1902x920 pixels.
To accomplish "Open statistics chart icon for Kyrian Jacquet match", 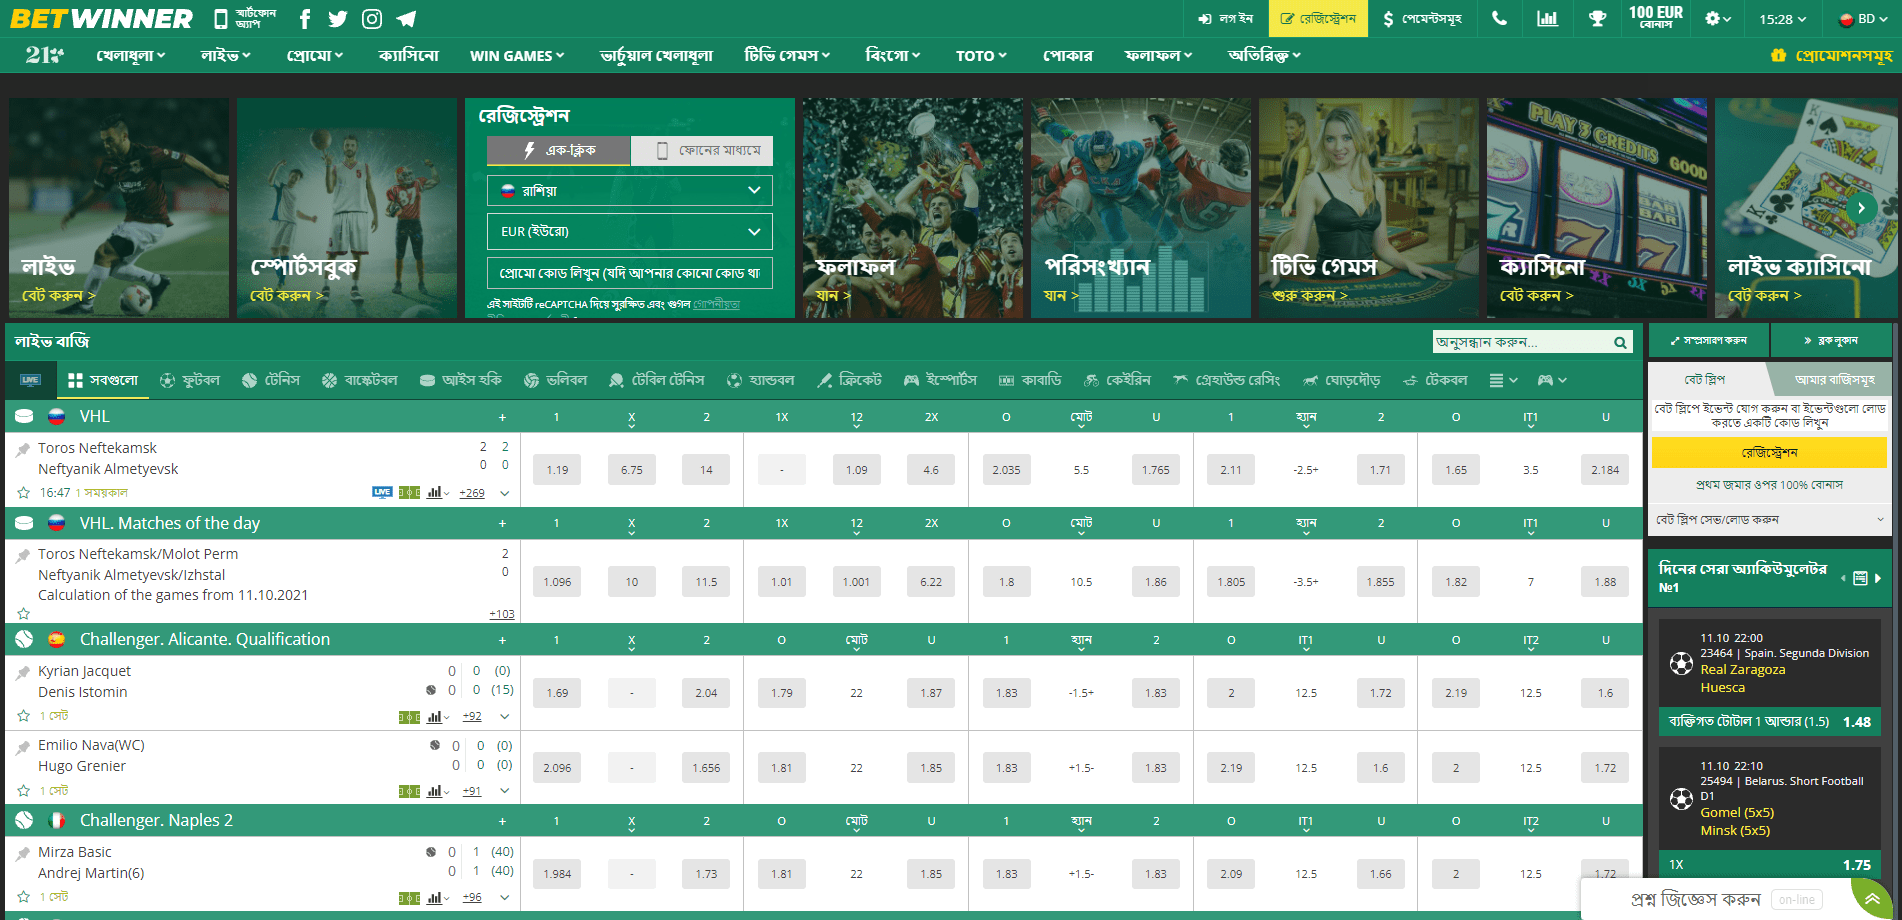I will pyautogui.click(x=437, y=716).
